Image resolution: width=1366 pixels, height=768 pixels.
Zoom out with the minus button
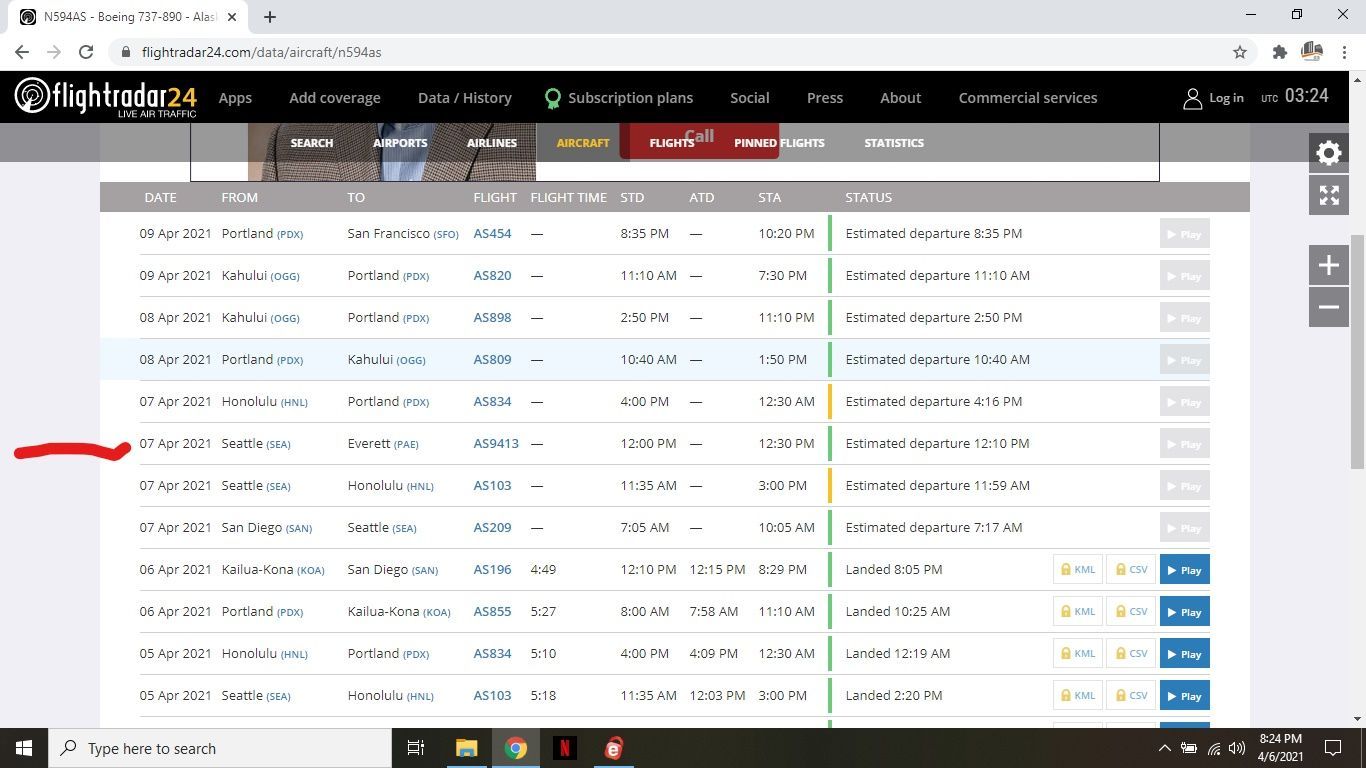[x=1329, y=307]
